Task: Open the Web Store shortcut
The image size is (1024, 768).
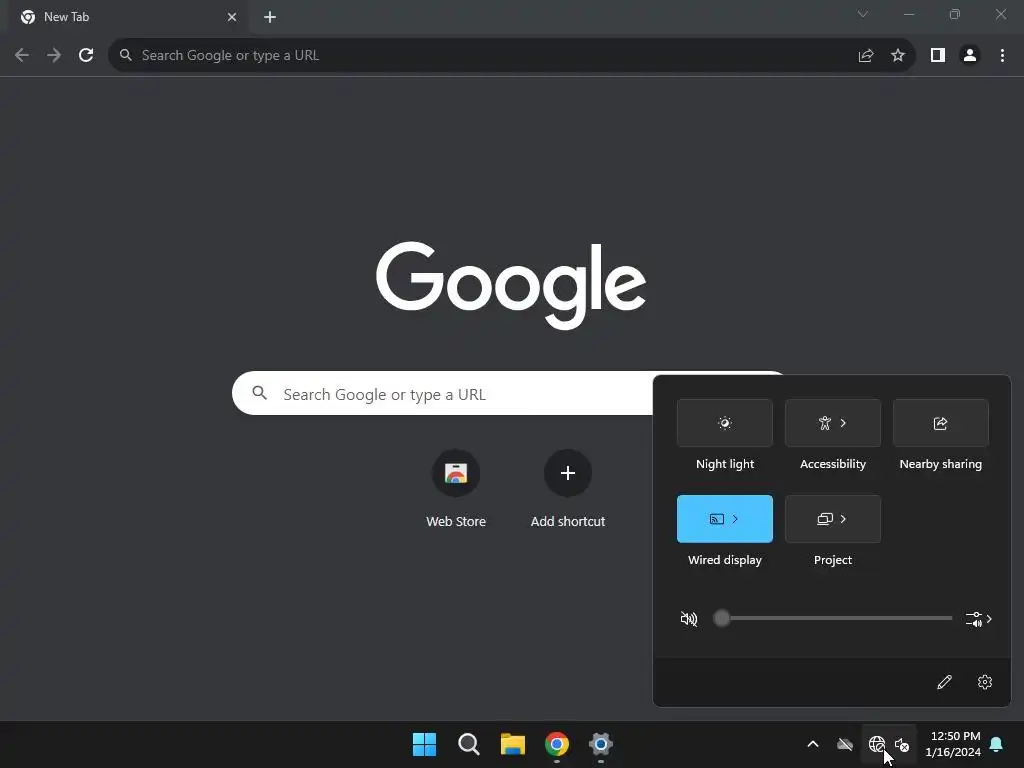Action: [x=456, y=487]
